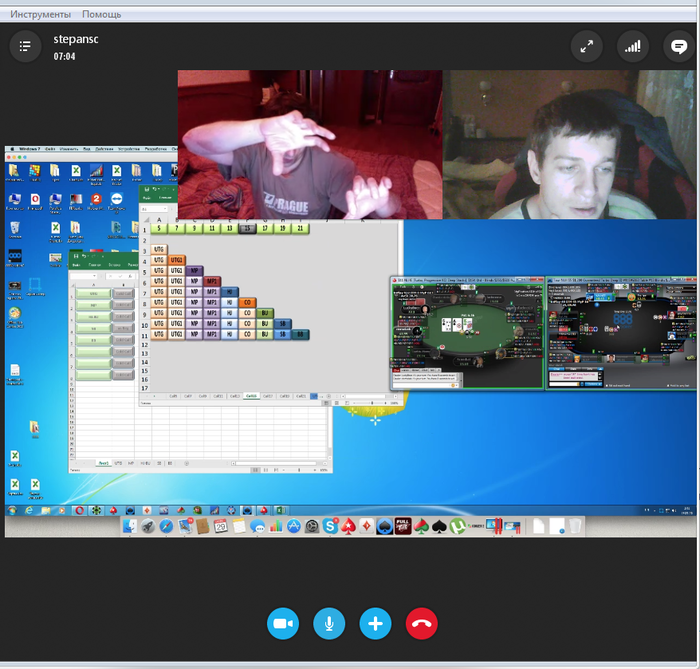Click the stepansc contact name
The height and width of the screenshot is (669, 700).
tap(76, 39)
